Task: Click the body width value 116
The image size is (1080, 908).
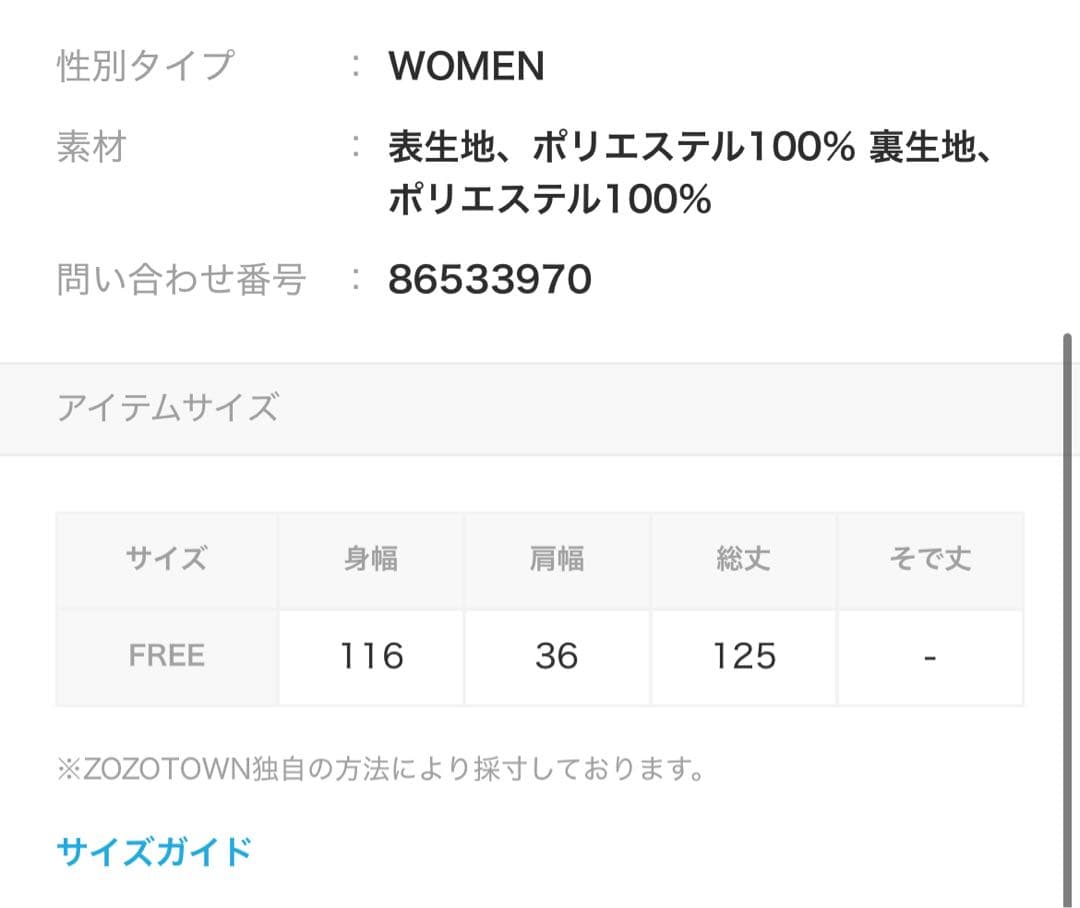Action: tap(371, 656)
